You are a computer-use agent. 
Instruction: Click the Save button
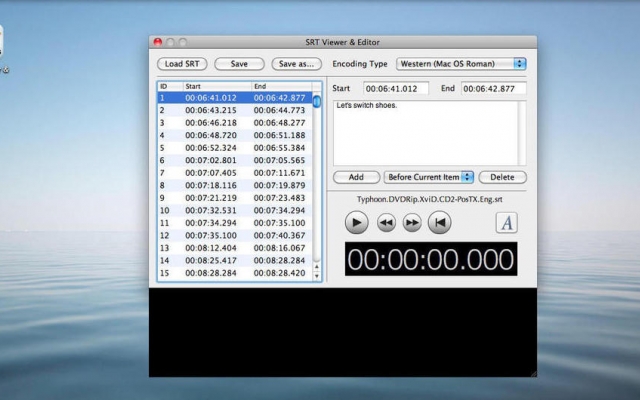coord(239,64)
